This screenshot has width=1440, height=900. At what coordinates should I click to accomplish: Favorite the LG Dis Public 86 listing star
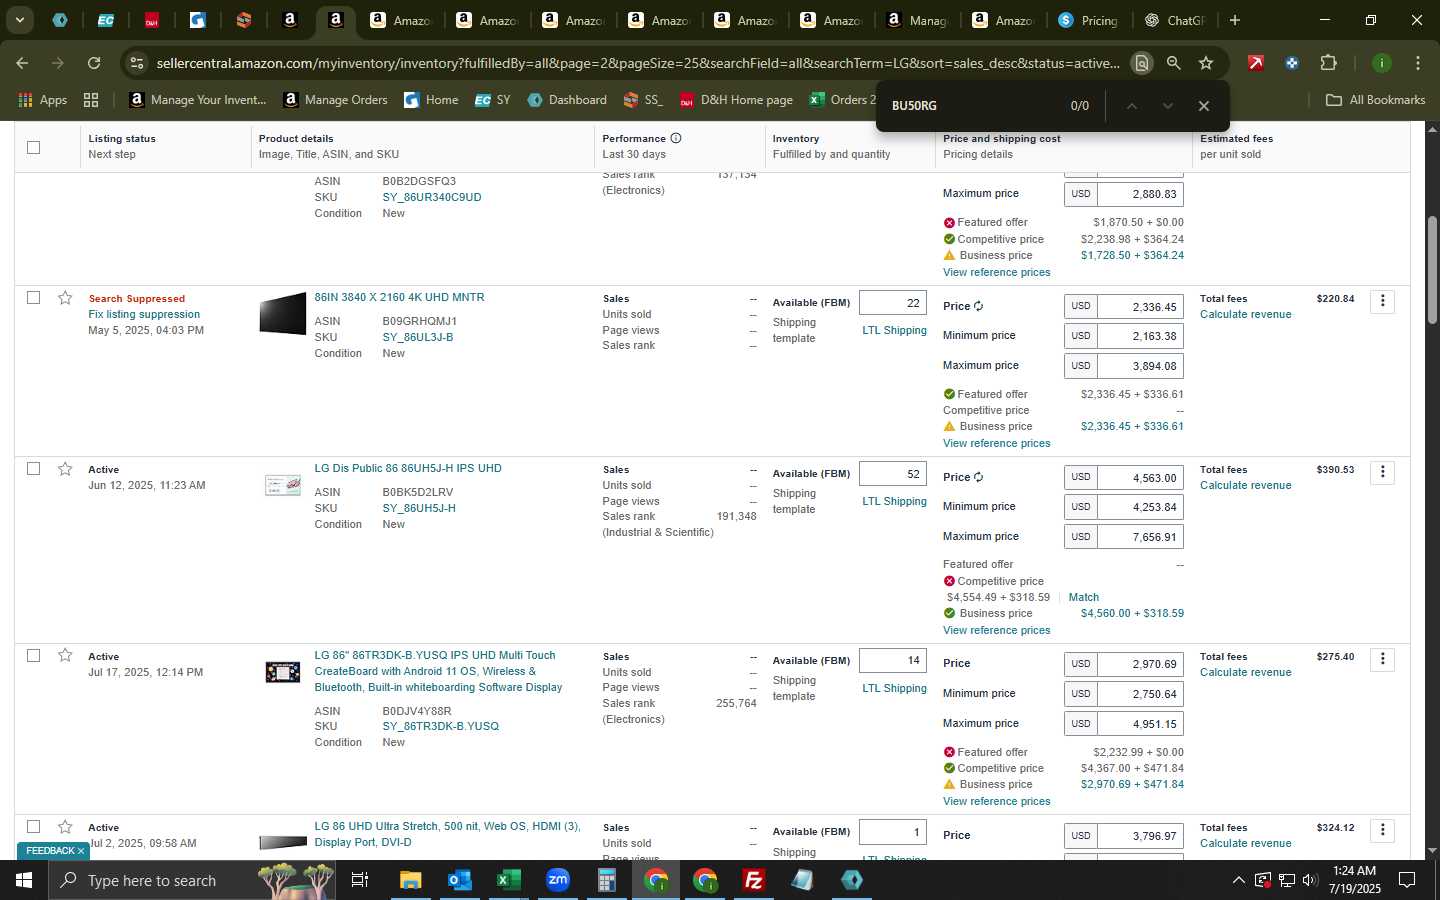[x=65, y=469]
